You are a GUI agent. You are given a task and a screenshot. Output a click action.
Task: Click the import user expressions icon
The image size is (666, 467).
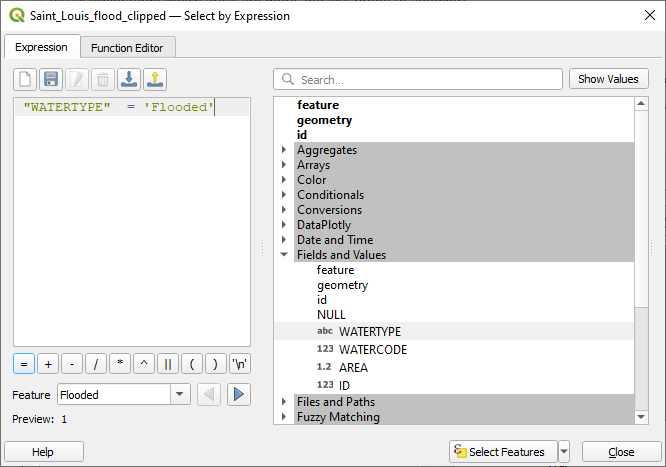tap(128, 79)
